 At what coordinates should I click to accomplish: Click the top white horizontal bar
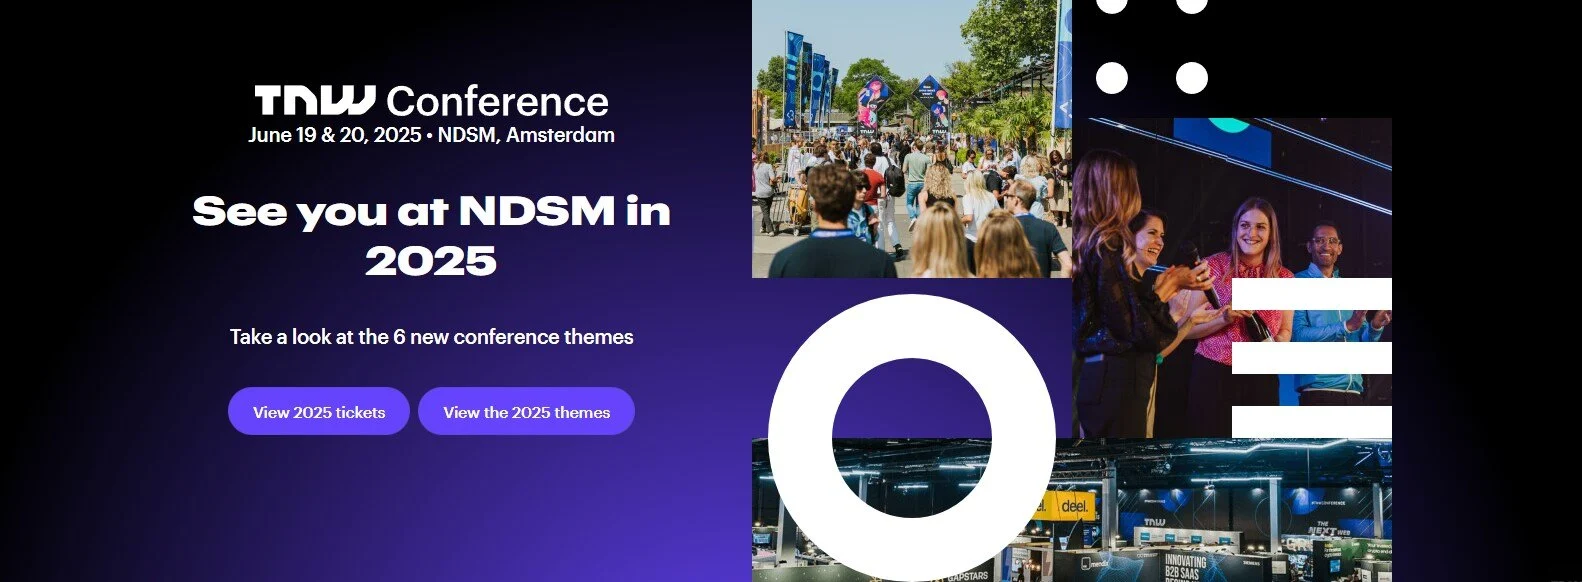click(1311, 293)
